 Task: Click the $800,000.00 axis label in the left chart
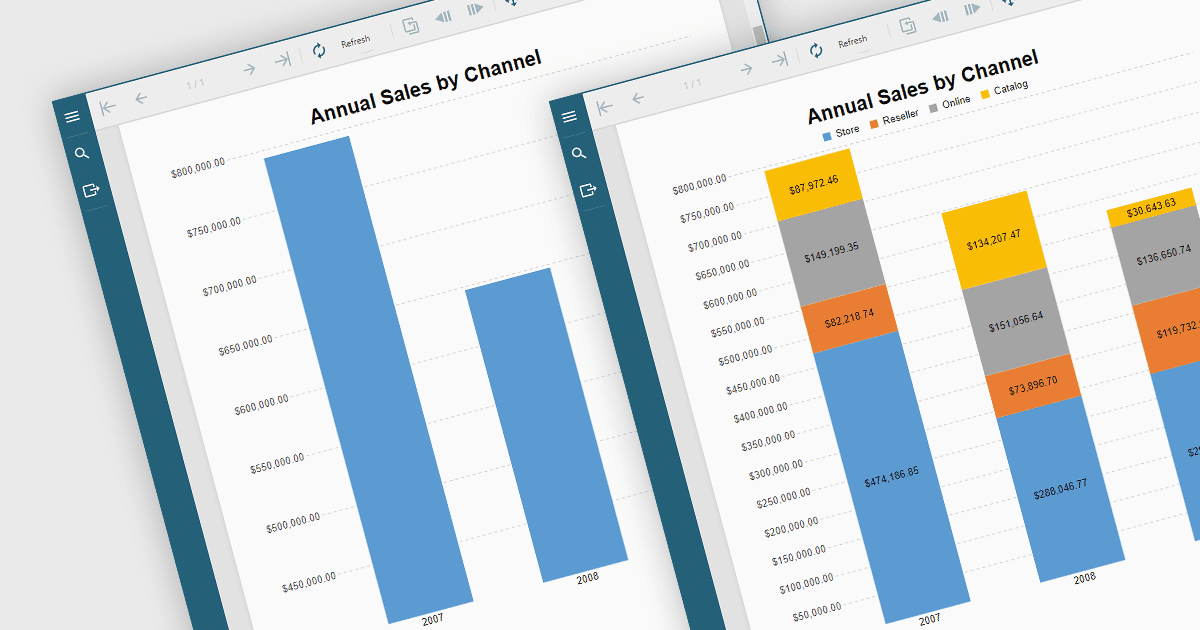click(x=198, y=167)
